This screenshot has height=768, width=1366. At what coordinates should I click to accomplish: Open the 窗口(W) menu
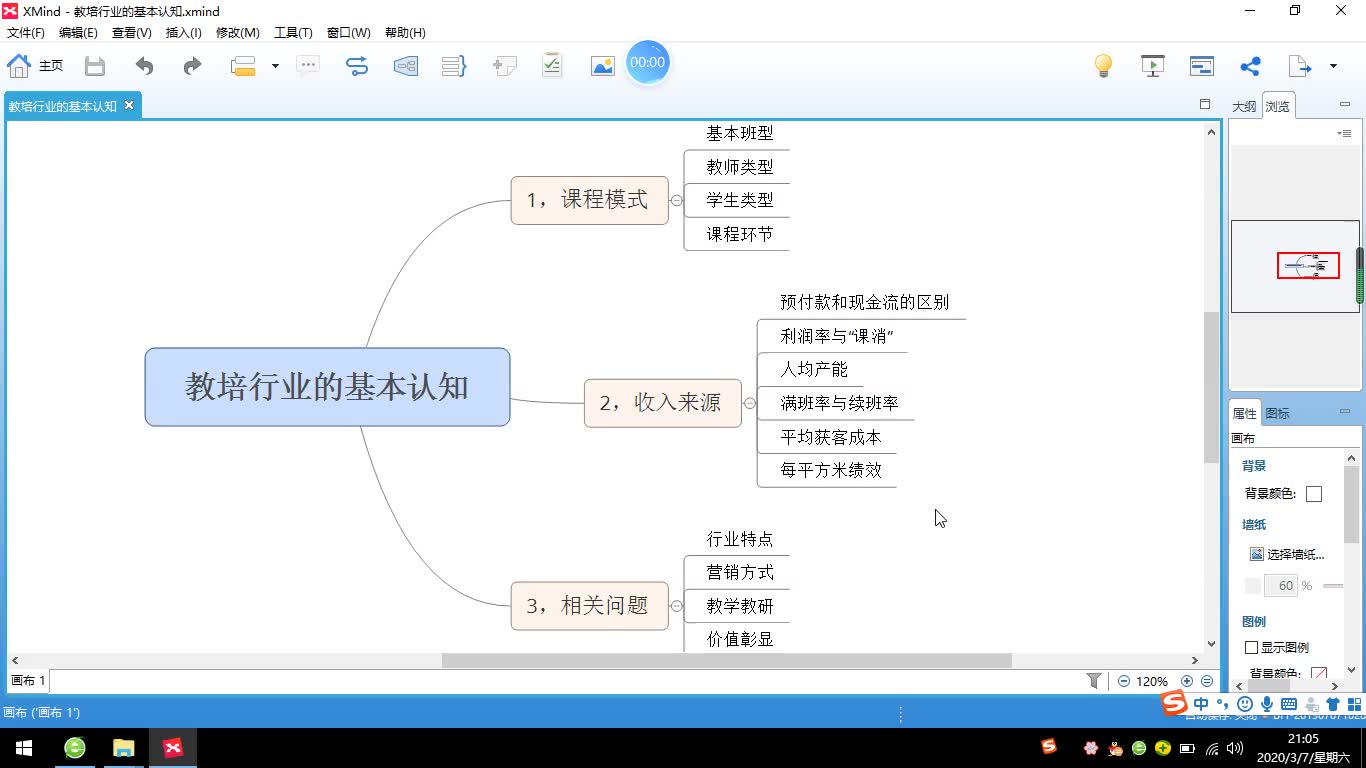[x=349, y=33]
